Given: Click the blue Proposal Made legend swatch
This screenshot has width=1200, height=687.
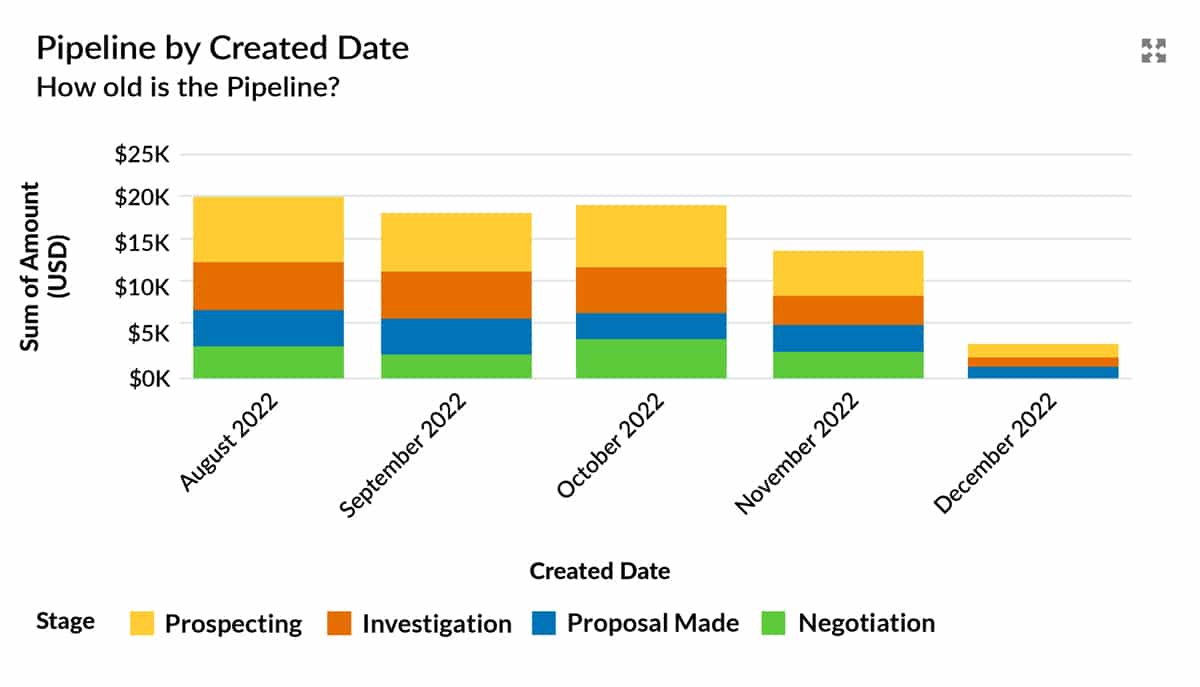Looking at the screenshot, I should tap(544, 624).
